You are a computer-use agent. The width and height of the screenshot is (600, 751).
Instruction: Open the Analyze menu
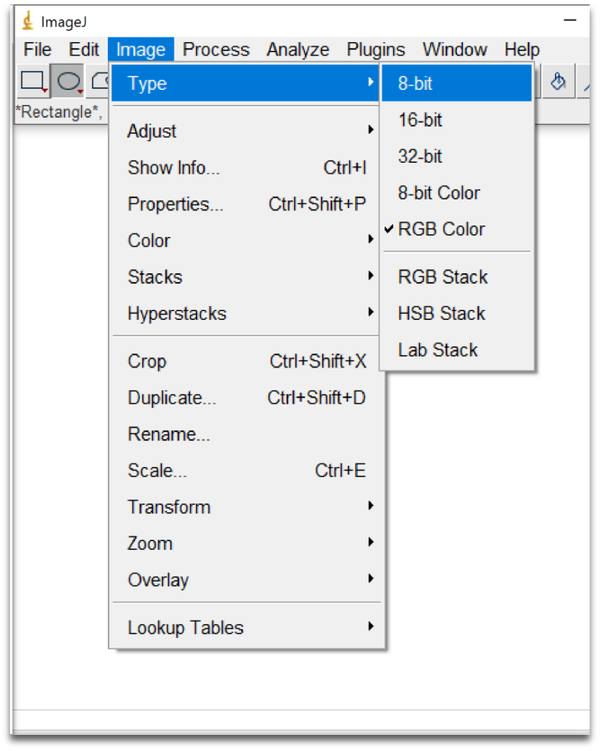pyautogui.click(x=298, y=49)
